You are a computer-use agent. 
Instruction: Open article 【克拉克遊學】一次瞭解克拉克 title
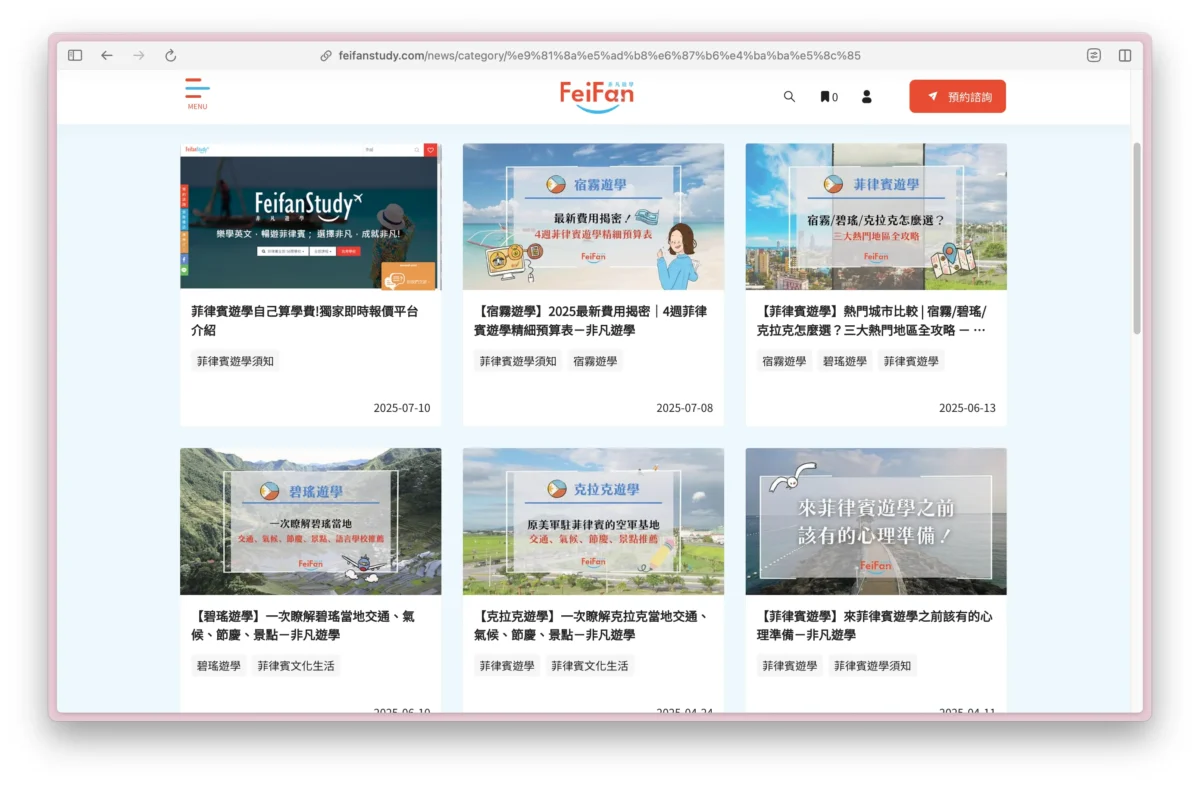[591, 625]
